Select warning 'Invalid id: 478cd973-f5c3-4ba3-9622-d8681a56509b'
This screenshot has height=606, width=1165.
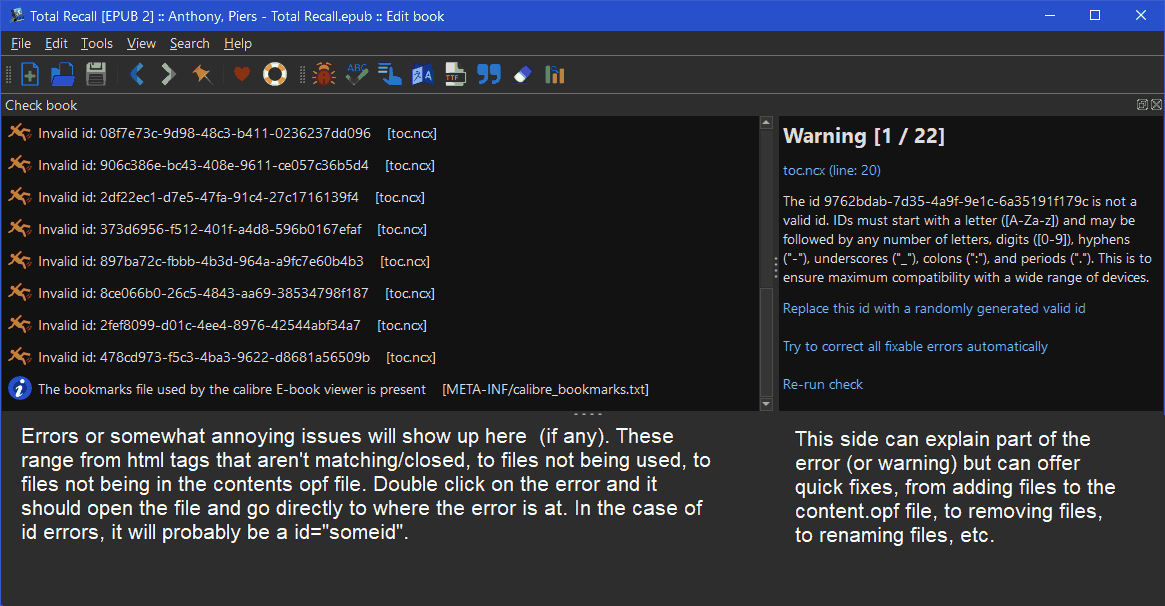[x=379, y=356]
